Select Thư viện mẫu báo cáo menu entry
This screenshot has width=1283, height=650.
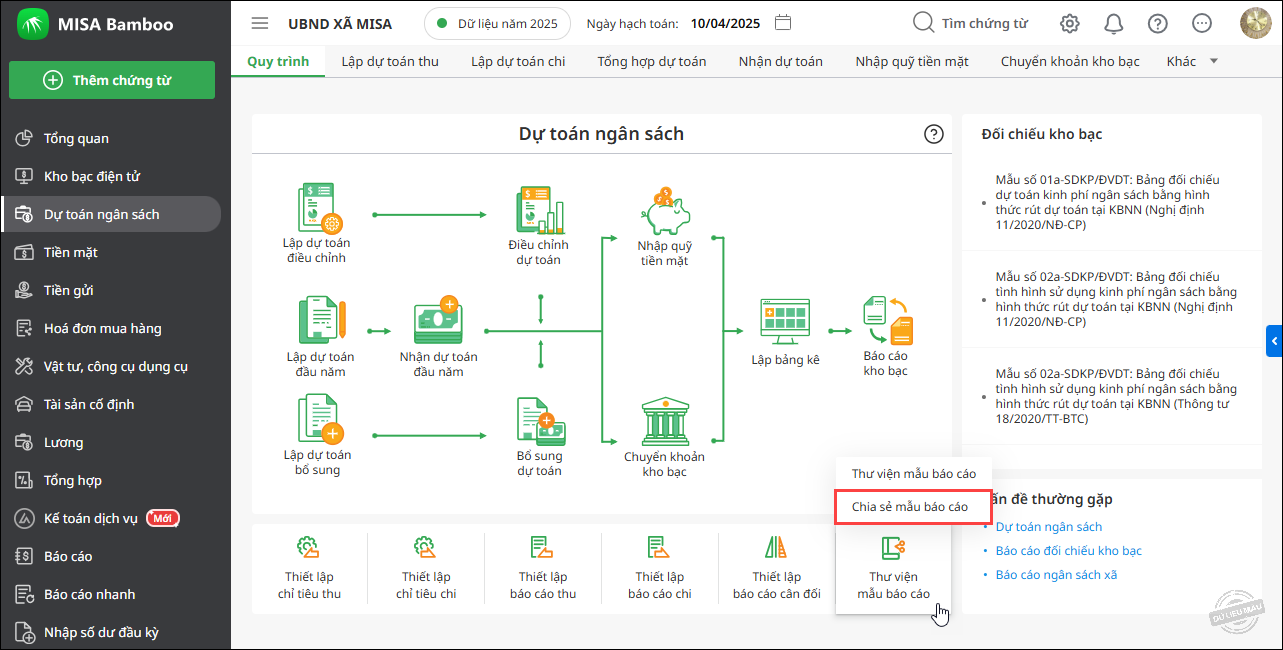[914, 473]
